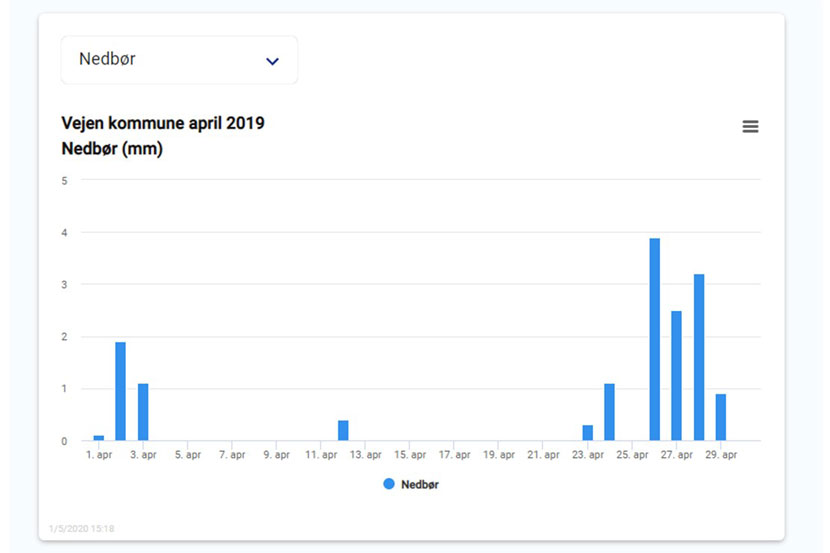
Task: Open the Nedbør parameter selector box
Action: 179,60
